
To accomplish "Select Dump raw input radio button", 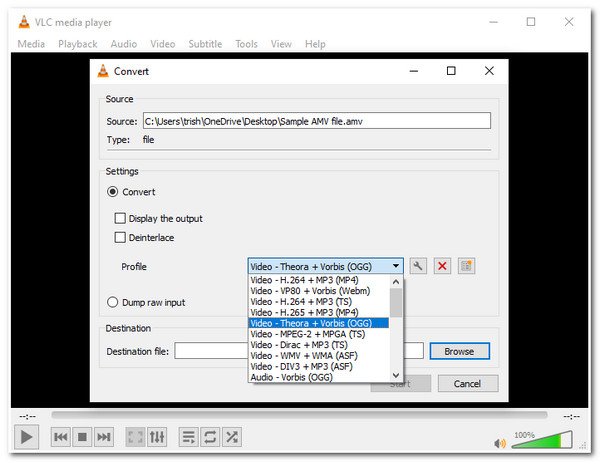I will pos(112,302).
